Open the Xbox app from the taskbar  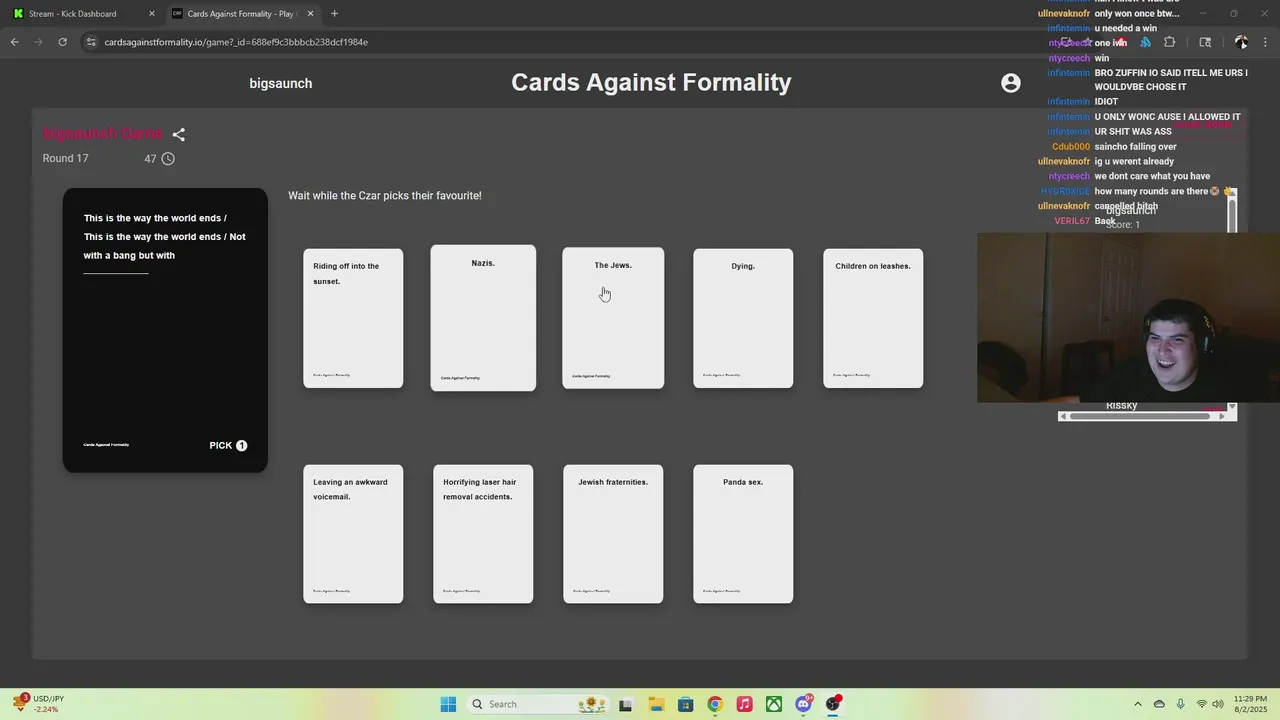(774, 704)
